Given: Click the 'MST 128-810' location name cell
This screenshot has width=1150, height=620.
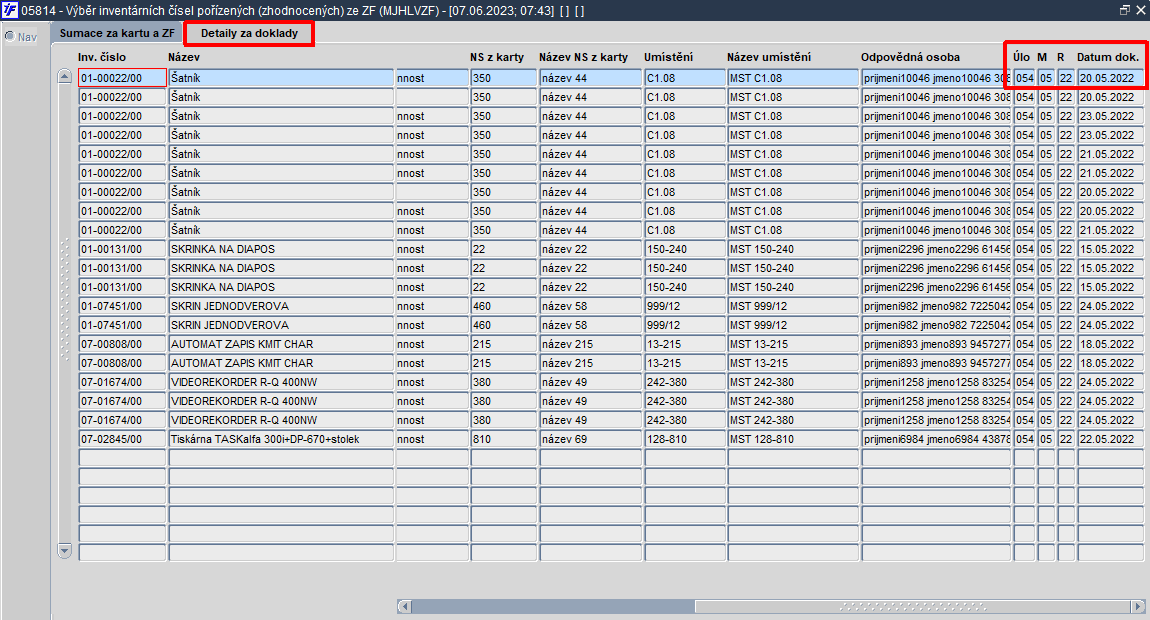Looking at the screenshot, I should point(793,439).
